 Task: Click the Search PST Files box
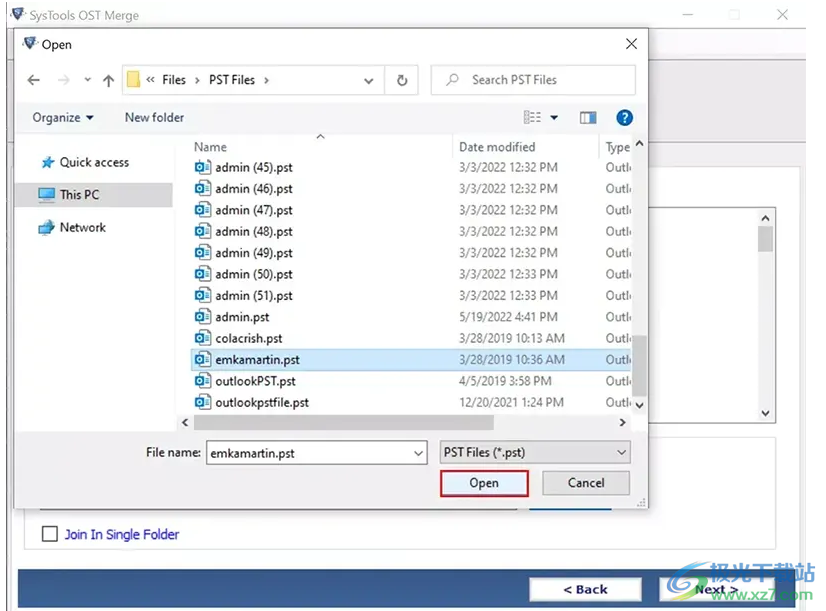533,80
